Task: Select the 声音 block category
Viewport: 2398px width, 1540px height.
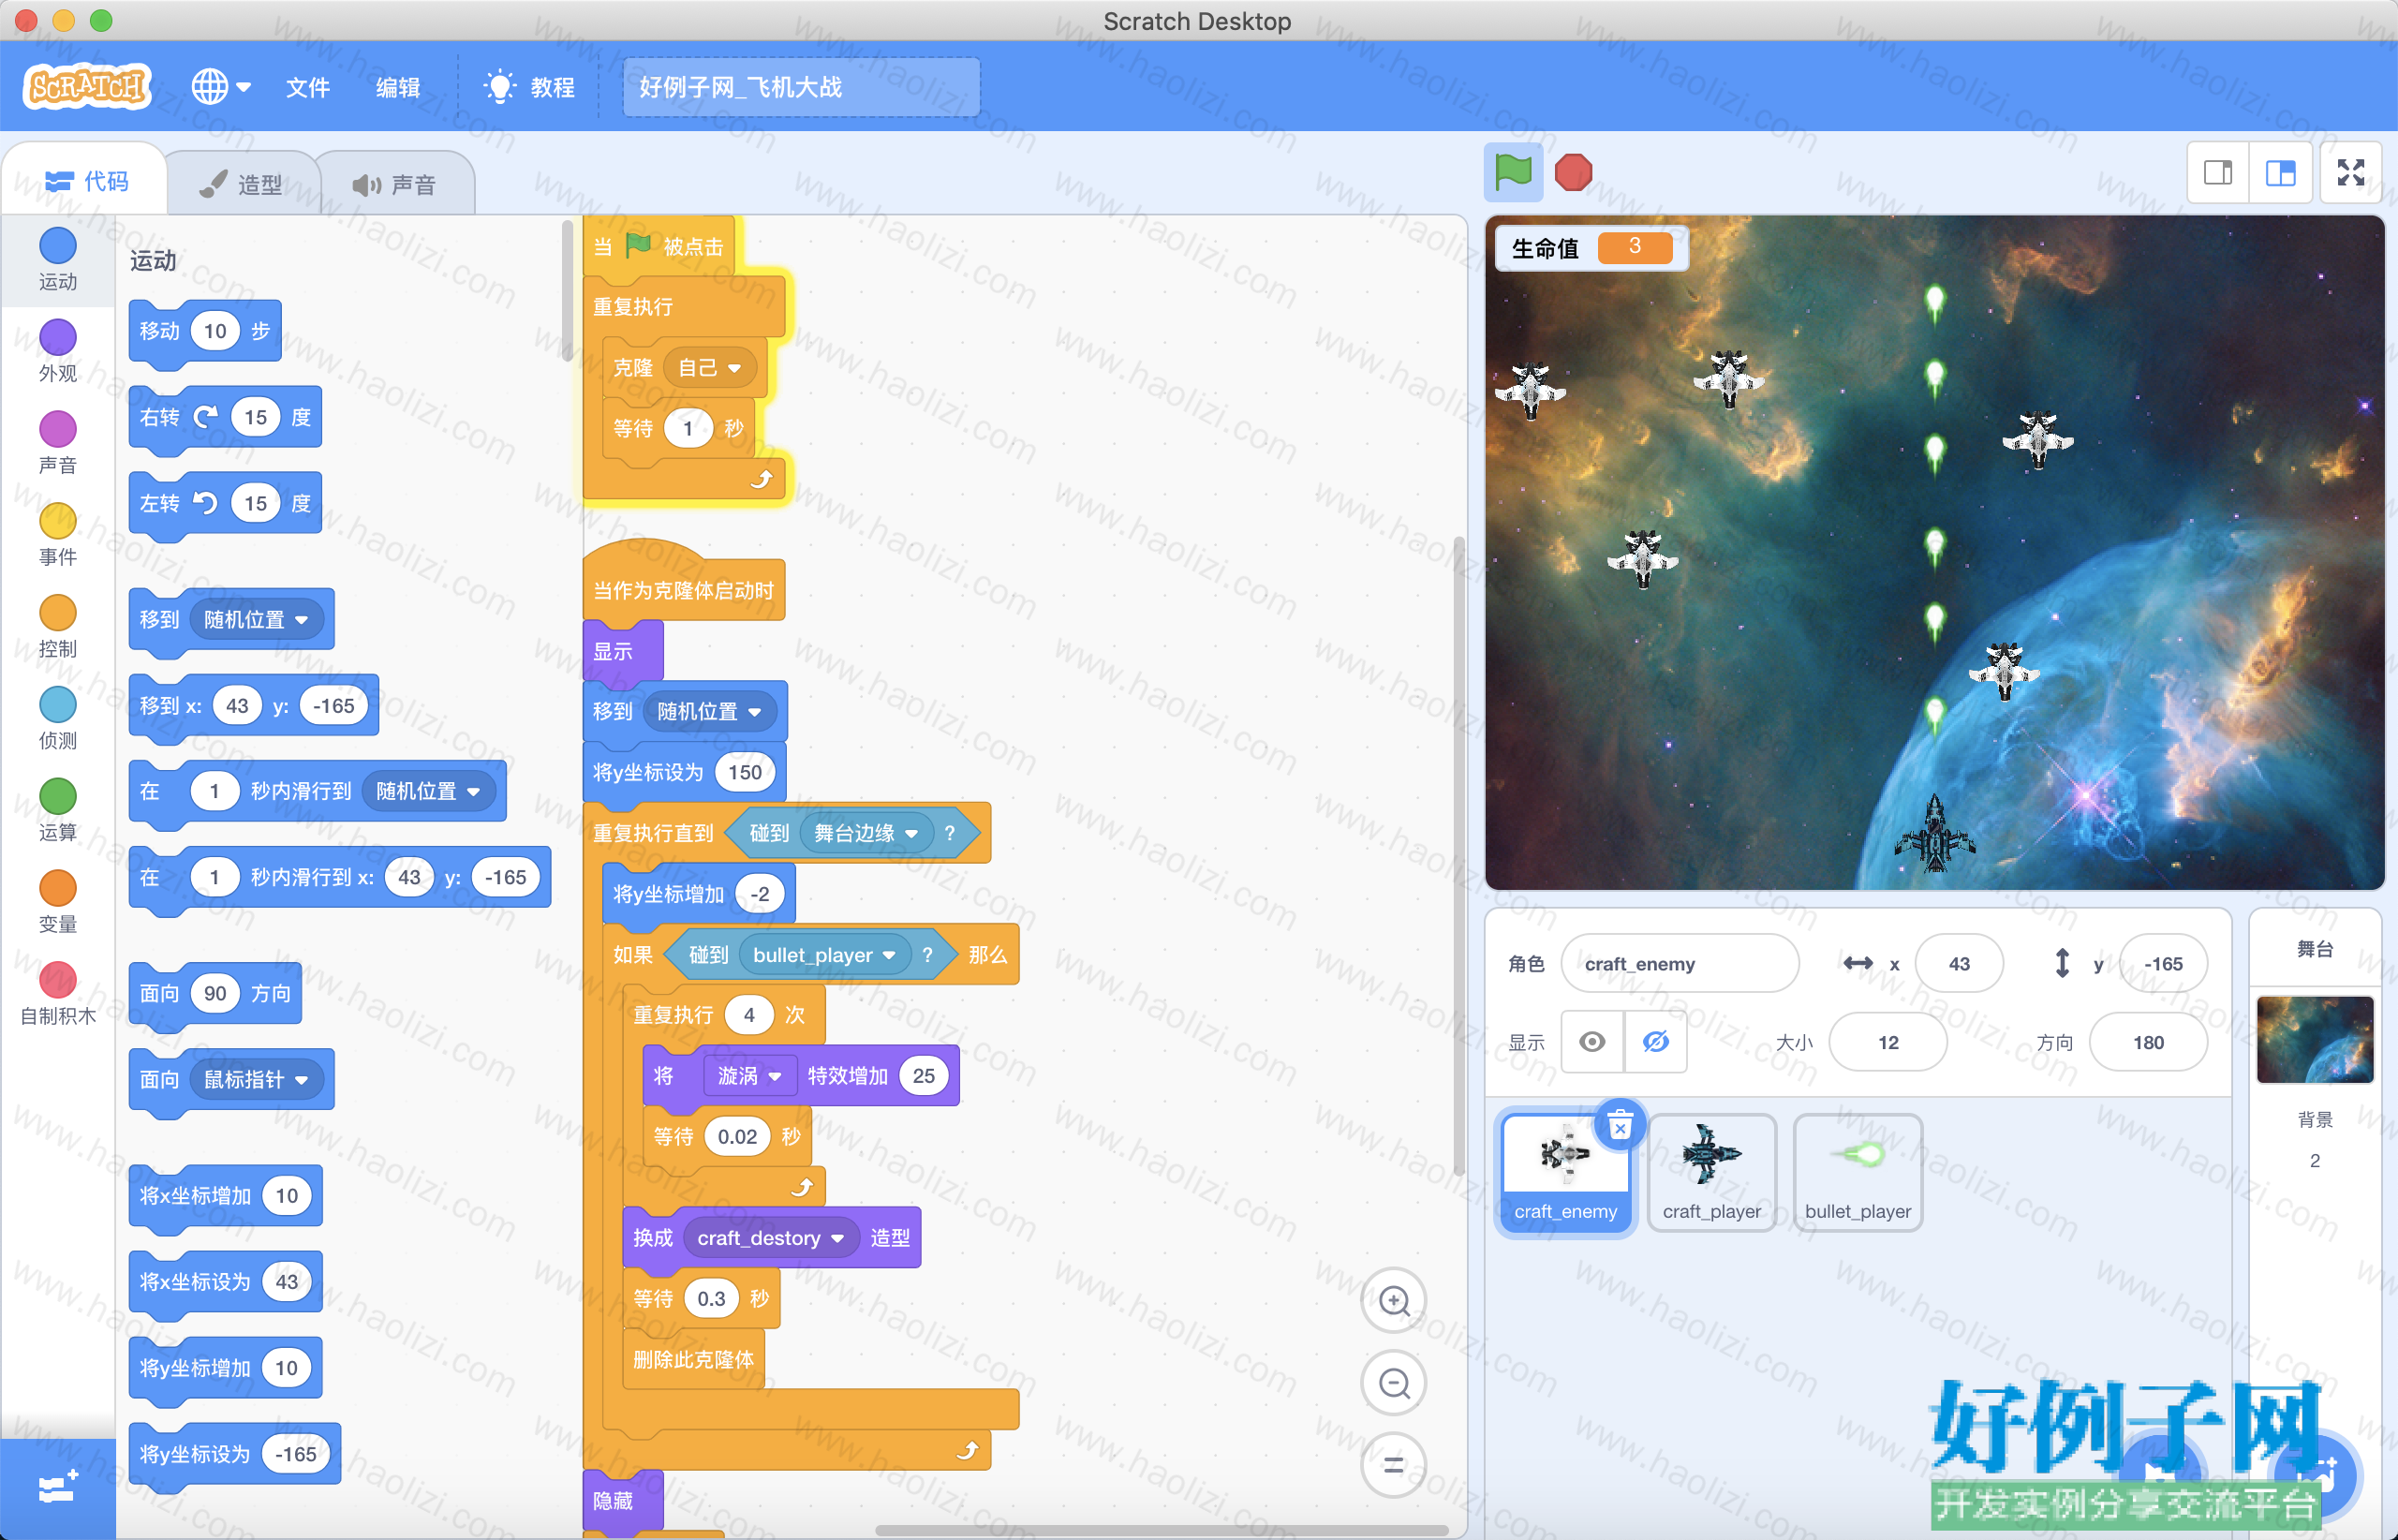Action: (x=57, y=443)
